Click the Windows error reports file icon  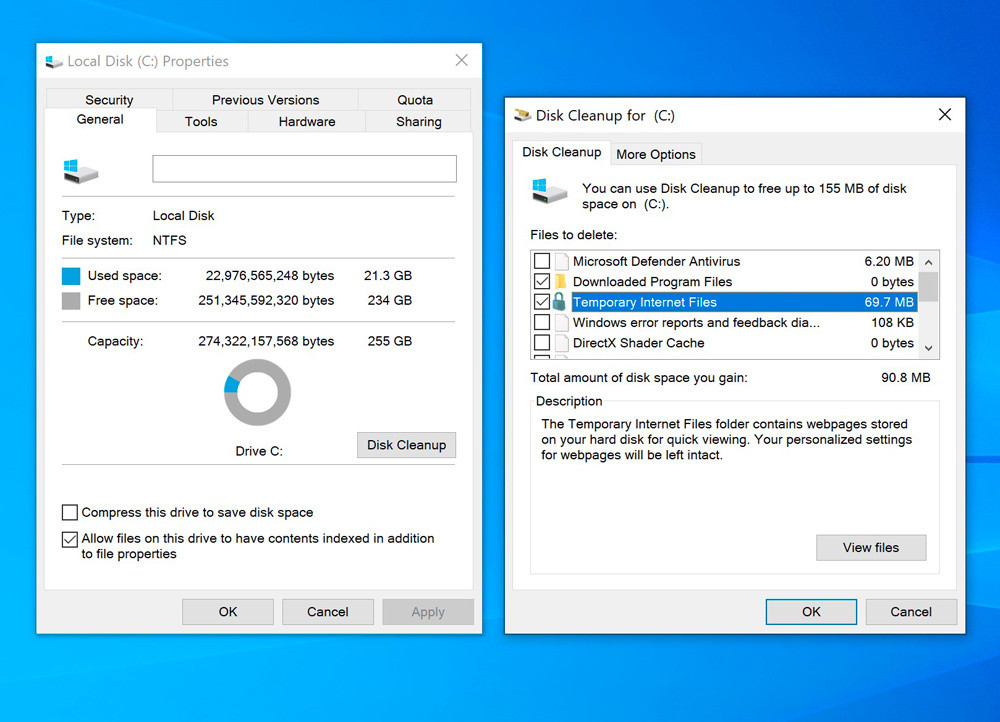[563, 323]
